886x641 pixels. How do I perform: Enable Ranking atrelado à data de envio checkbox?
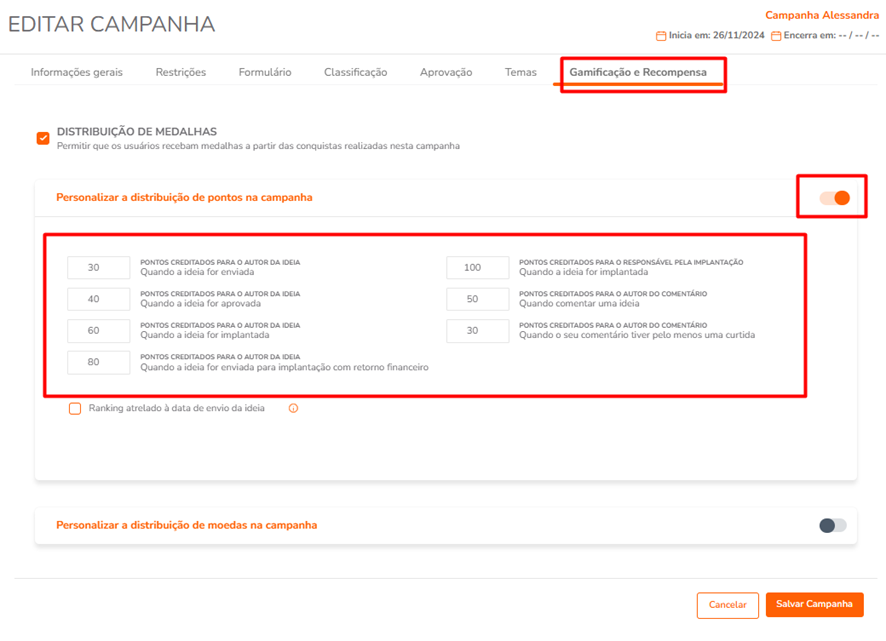[75, 408]
